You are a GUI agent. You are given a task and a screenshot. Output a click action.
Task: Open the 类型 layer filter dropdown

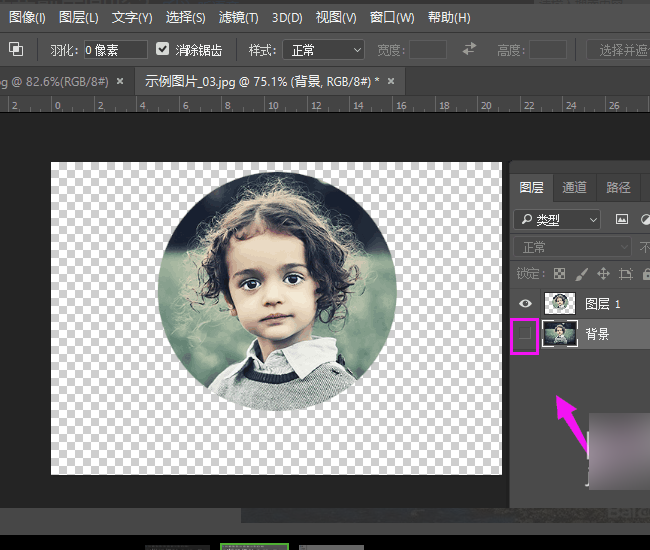(557, 219)
